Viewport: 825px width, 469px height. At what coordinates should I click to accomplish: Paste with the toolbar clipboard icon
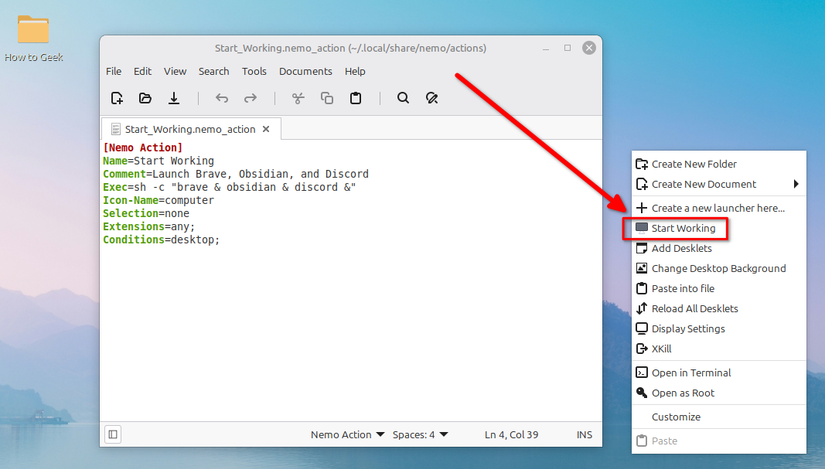tap(356, 98)
